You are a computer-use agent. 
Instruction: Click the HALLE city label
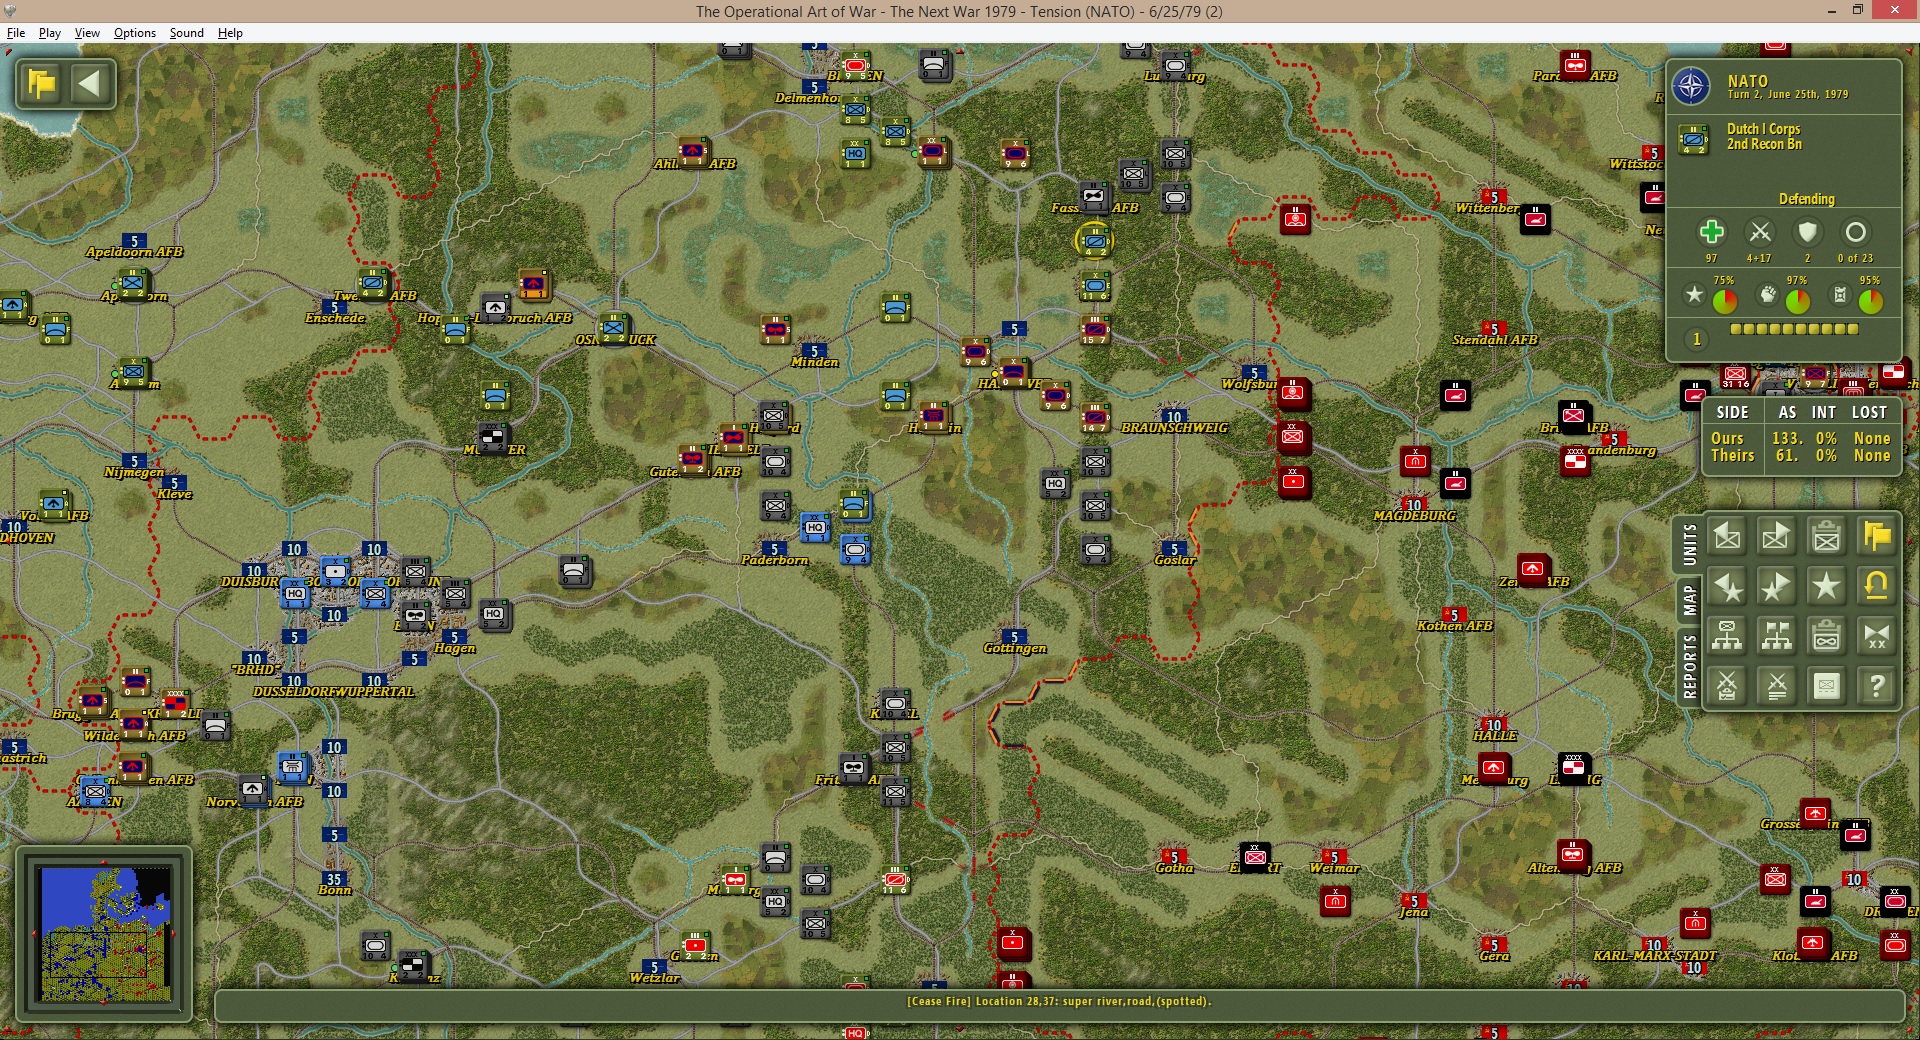pos(1494,736)
